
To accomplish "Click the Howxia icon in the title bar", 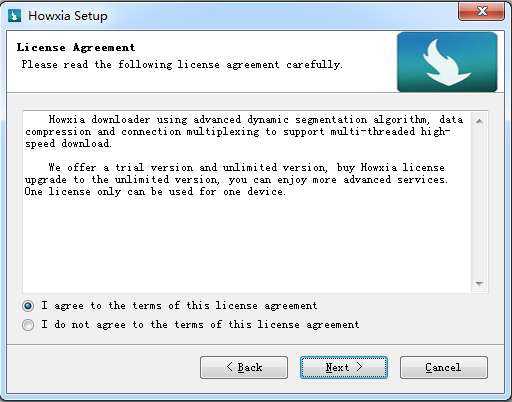I will coord(14,16).
